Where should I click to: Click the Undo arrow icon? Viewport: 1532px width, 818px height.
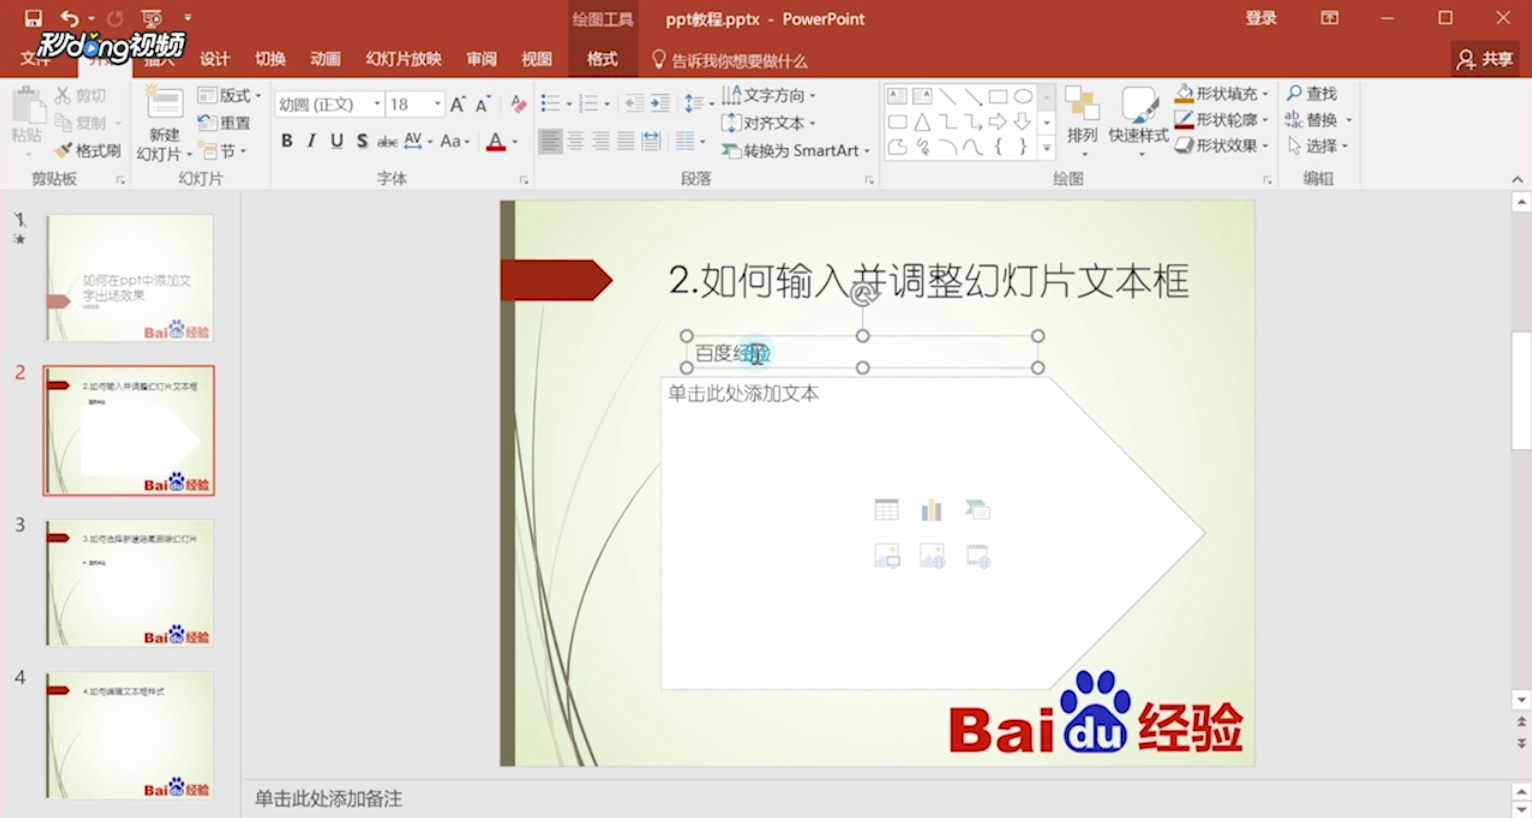point(69,18)
